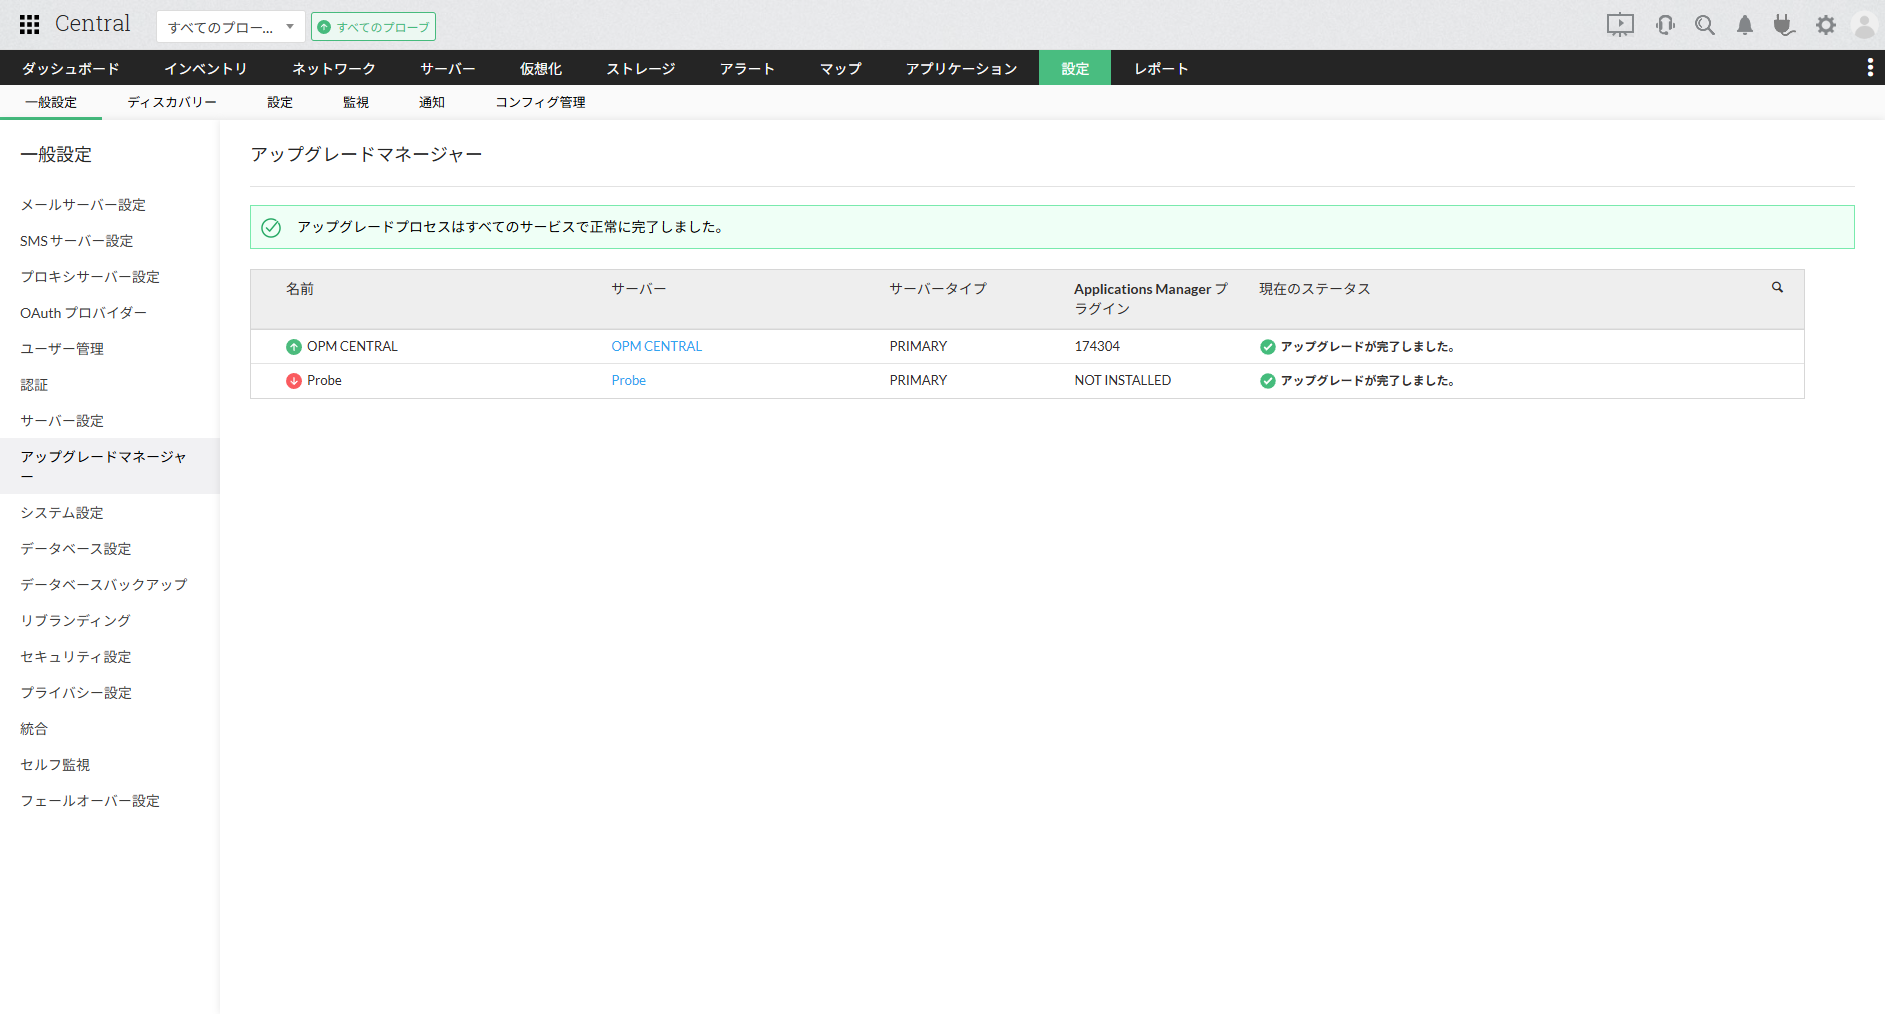Open セルフ監視 in the sidebar
Screen dimensions: 1885x1014
point(55,765)
